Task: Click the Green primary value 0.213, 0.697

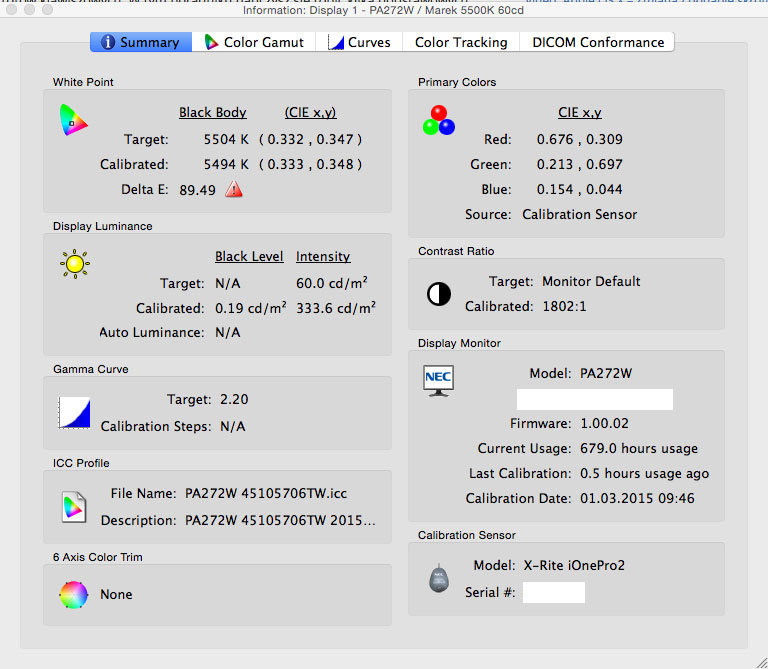Action: [579, 164]
